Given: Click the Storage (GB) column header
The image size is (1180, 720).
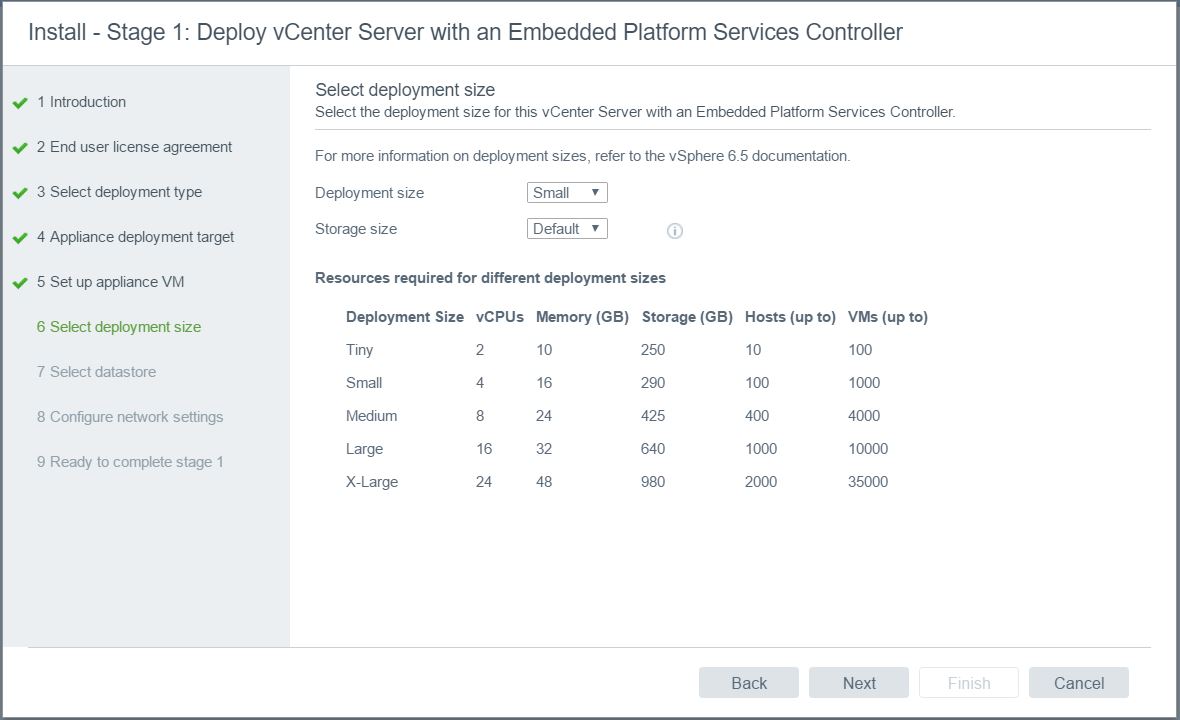Looking at the screenshot, I should (x=687, y=317).
